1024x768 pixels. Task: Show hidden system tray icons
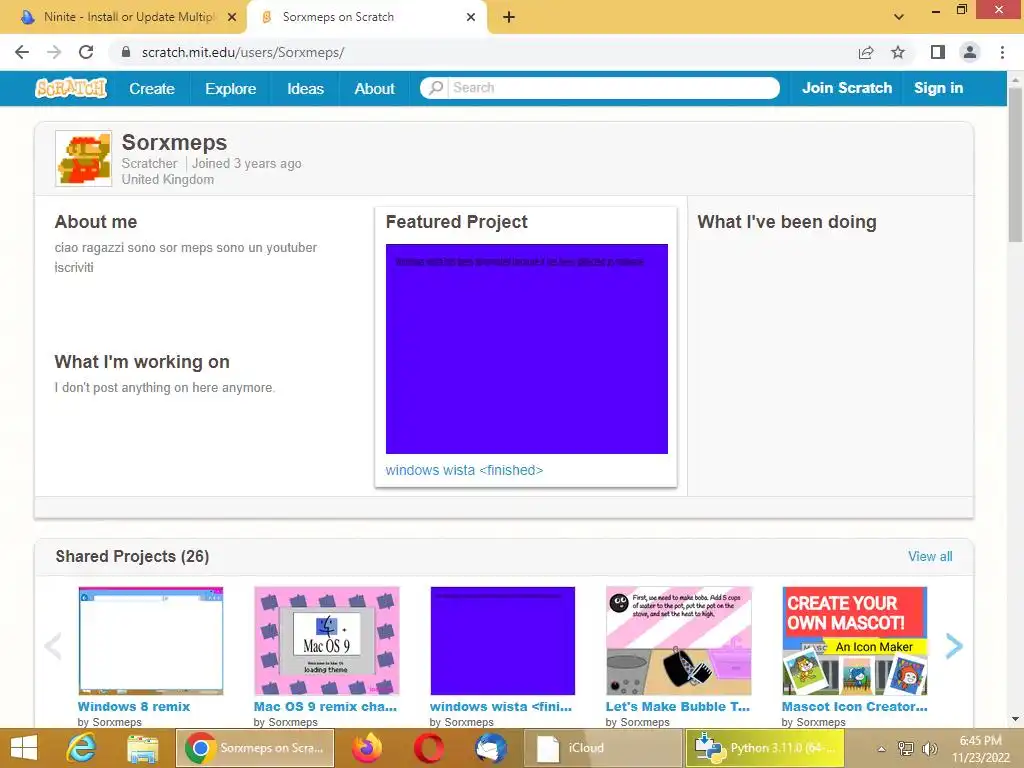click(881, 748)
